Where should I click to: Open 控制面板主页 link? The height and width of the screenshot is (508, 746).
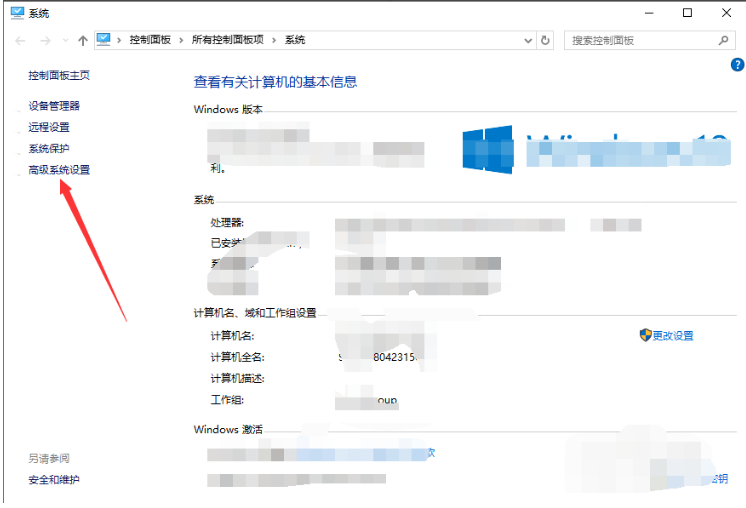pyautogui.click(x=59, y=75)
